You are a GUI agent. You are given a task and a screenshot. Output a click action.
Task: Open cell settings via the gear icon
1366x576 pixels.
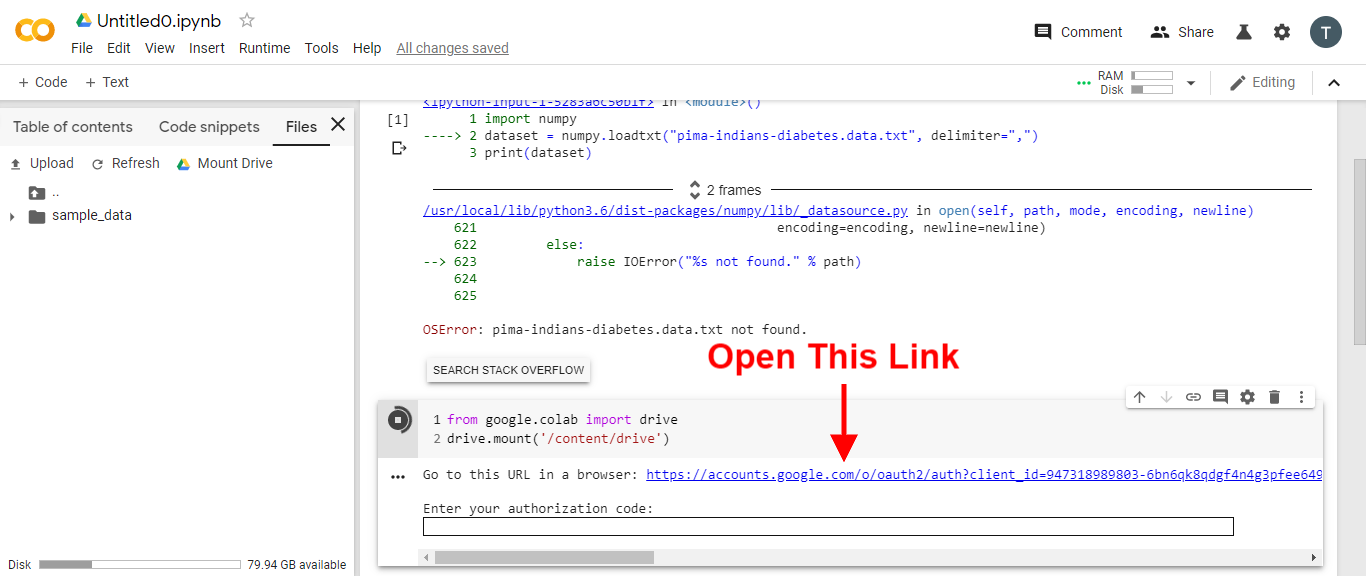[x=1247, y=397]
